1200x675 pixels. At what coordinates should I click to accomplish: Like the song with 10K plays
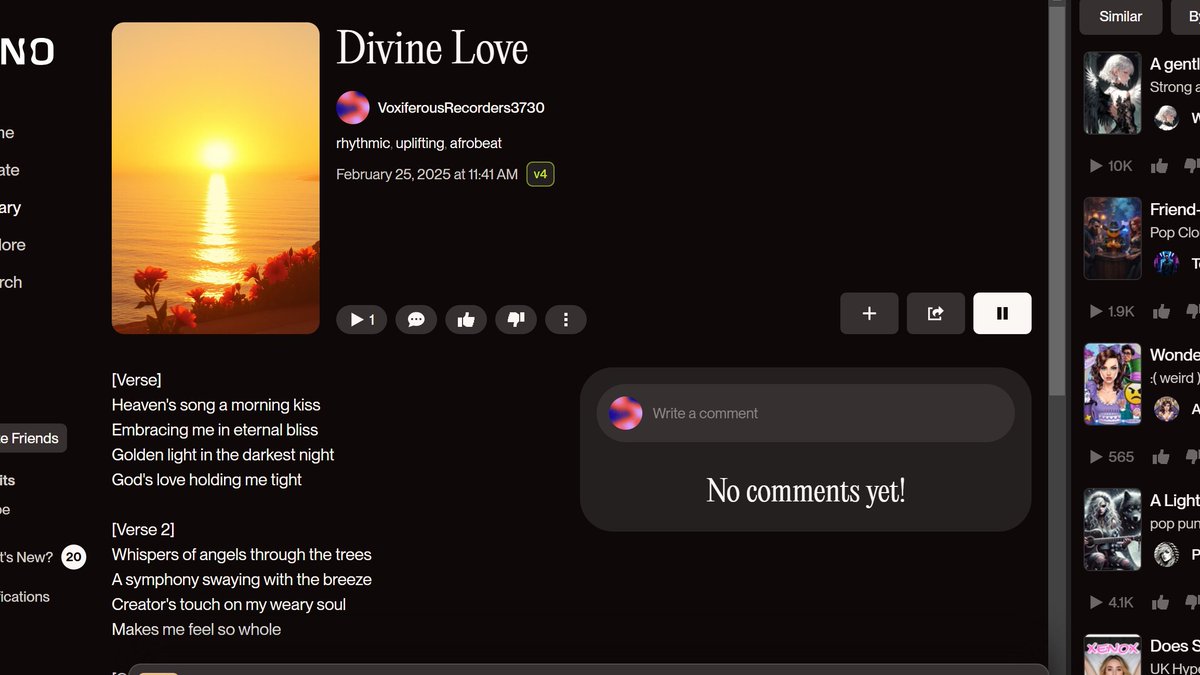(1160, 166)
